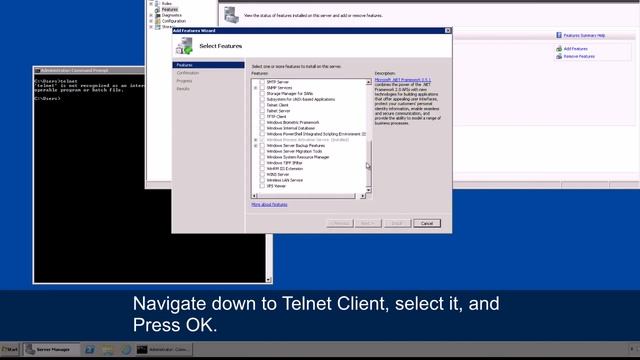Select Diagnostics in Server Manager tree
The image size is (640, 360).
(171, 15)
